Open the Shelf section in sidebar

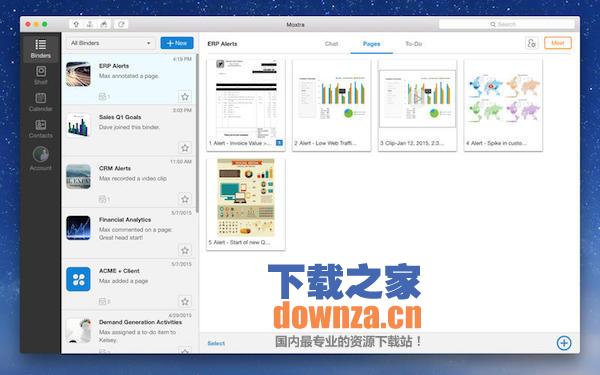coord(41,75)
